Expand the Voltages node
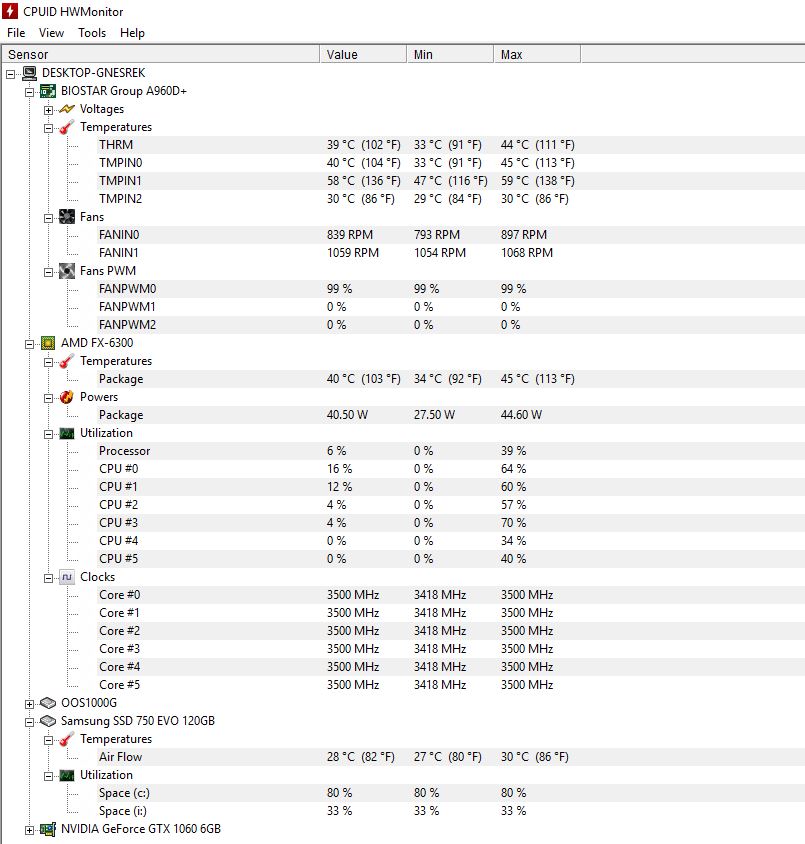The image size is (805, 844). 48,110
